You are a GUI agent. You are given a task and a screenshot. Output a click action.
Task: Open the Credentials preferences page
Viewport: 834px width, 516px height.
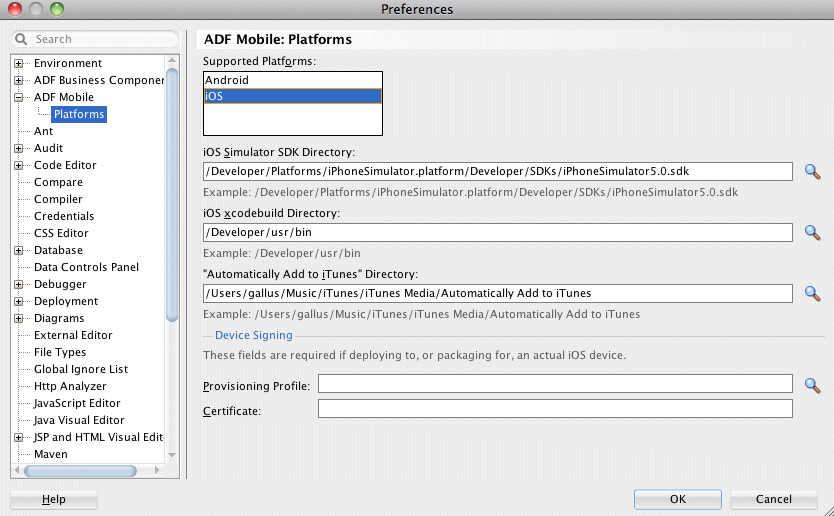click(64, 216)
